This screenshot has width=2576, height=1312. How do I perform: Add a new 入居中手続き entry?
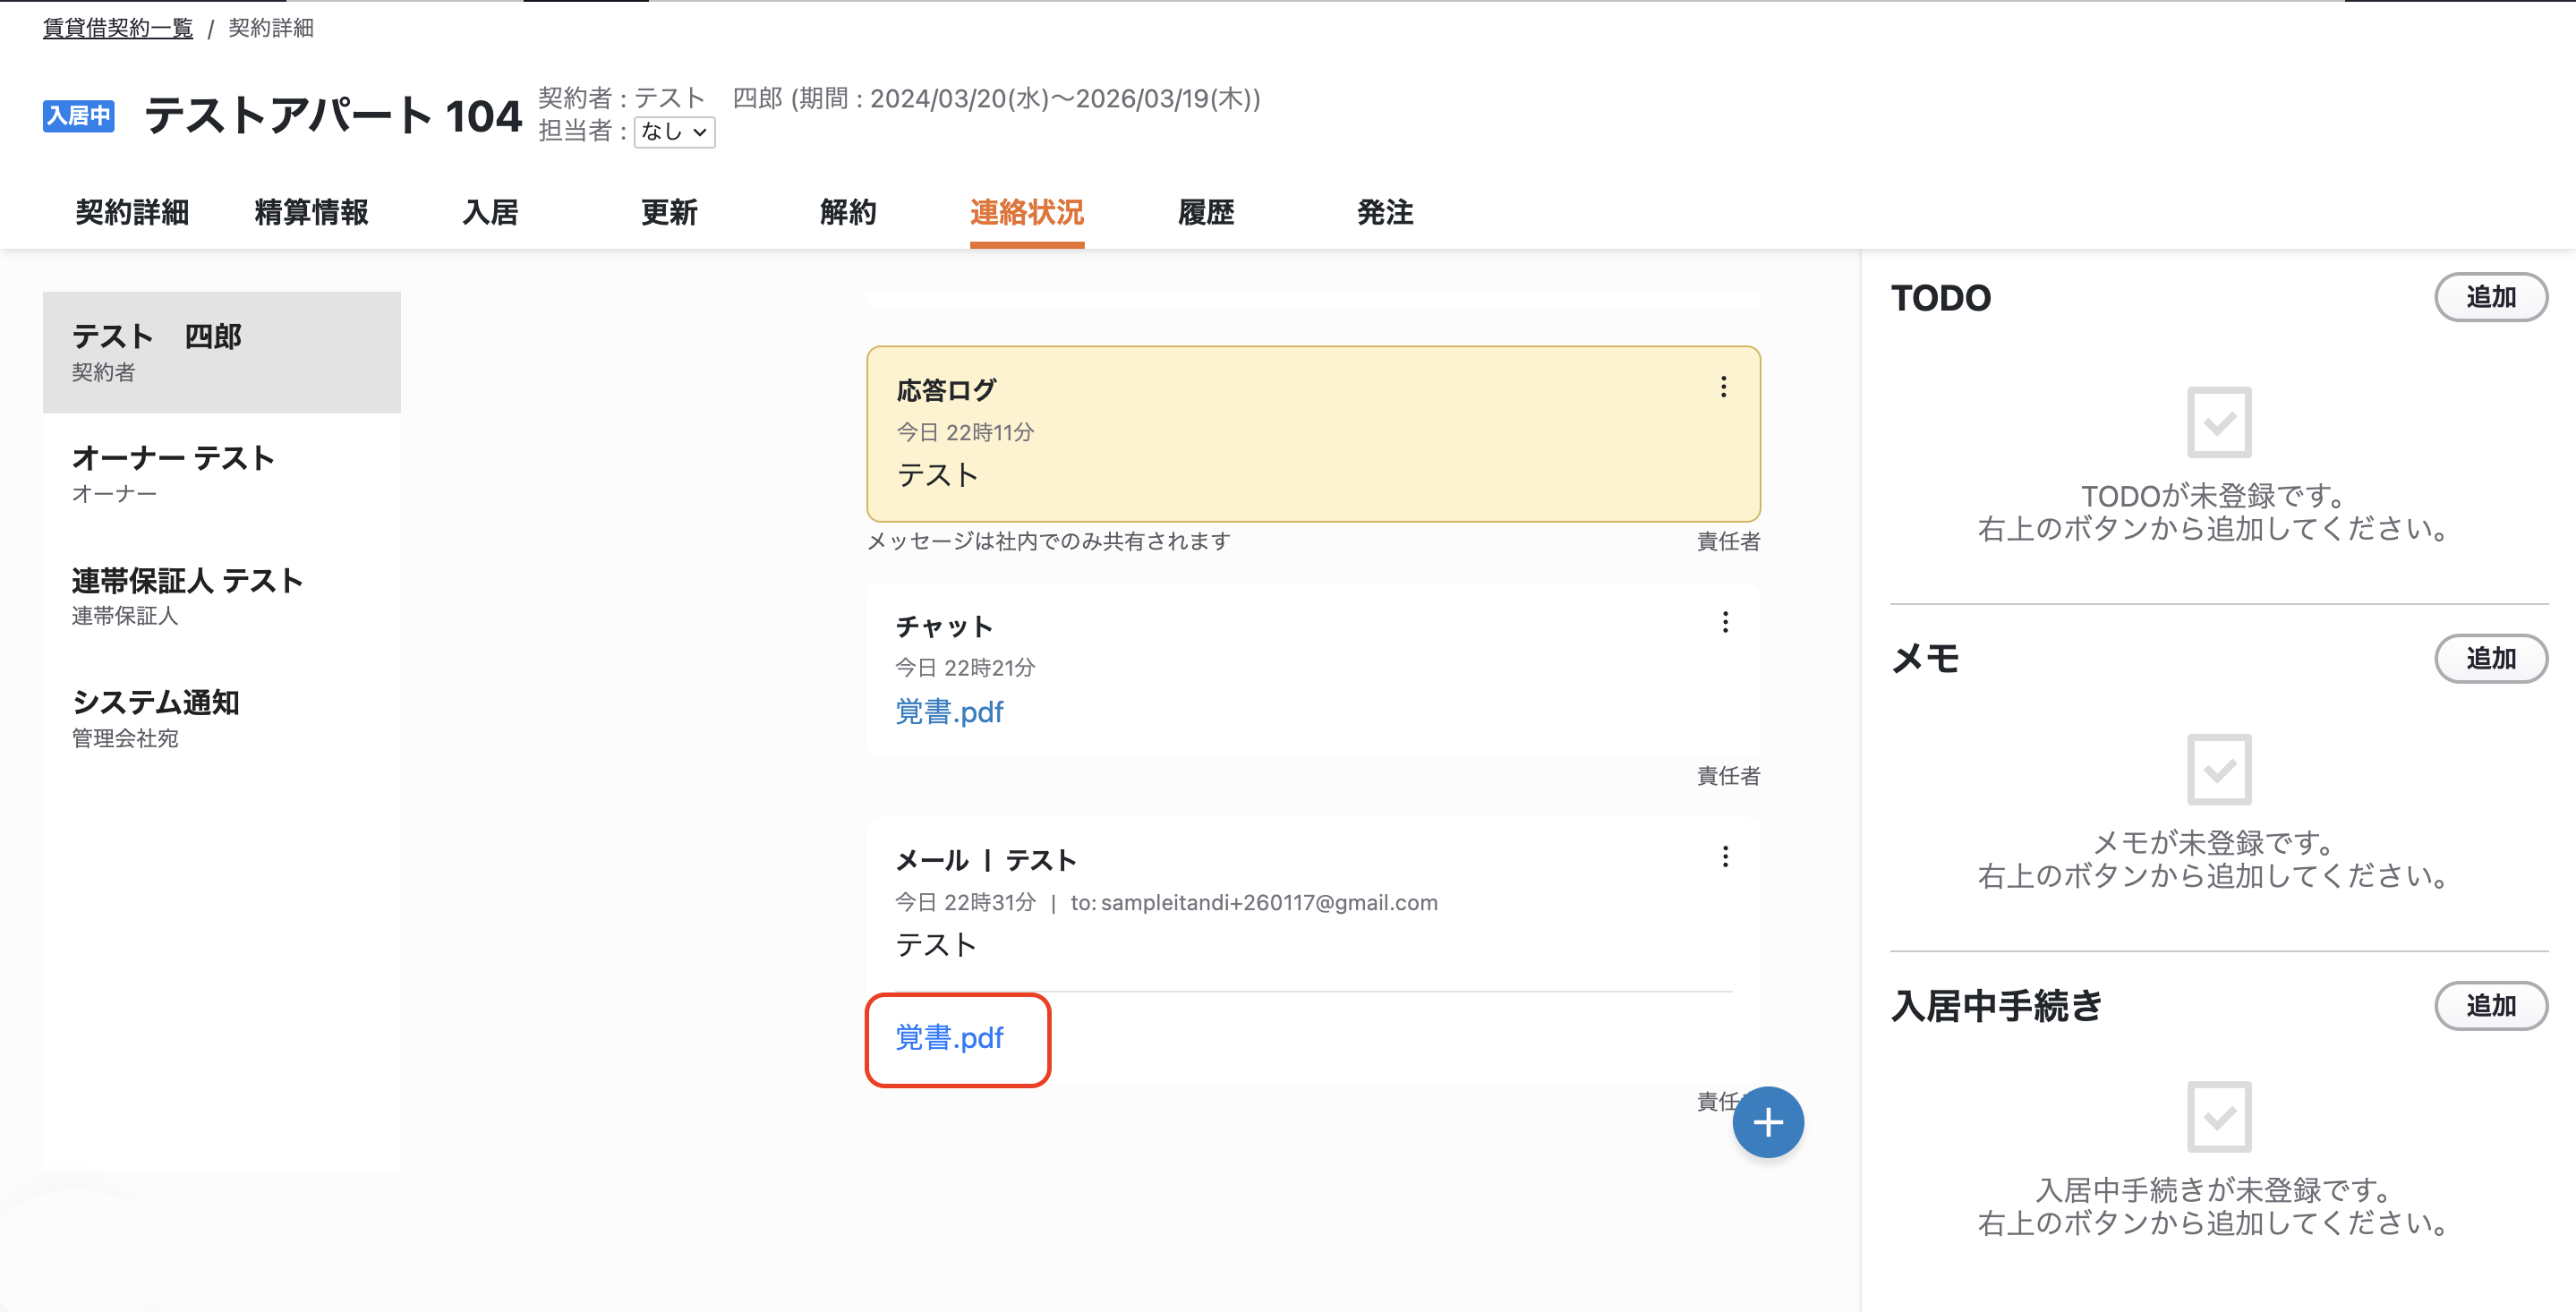[x=2490, y=1005]
